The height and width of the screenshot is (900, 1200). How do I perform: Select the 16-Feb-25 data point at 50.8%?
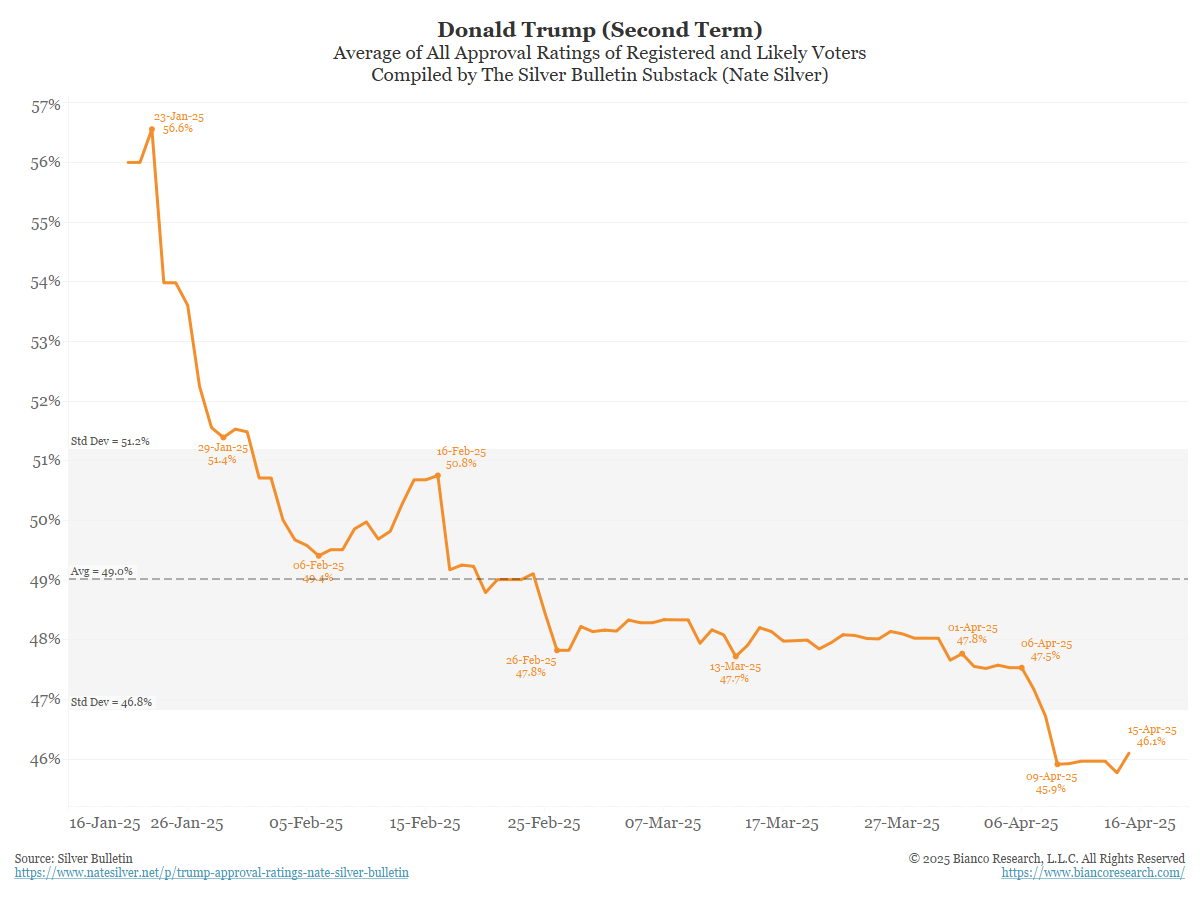[438, 475]
